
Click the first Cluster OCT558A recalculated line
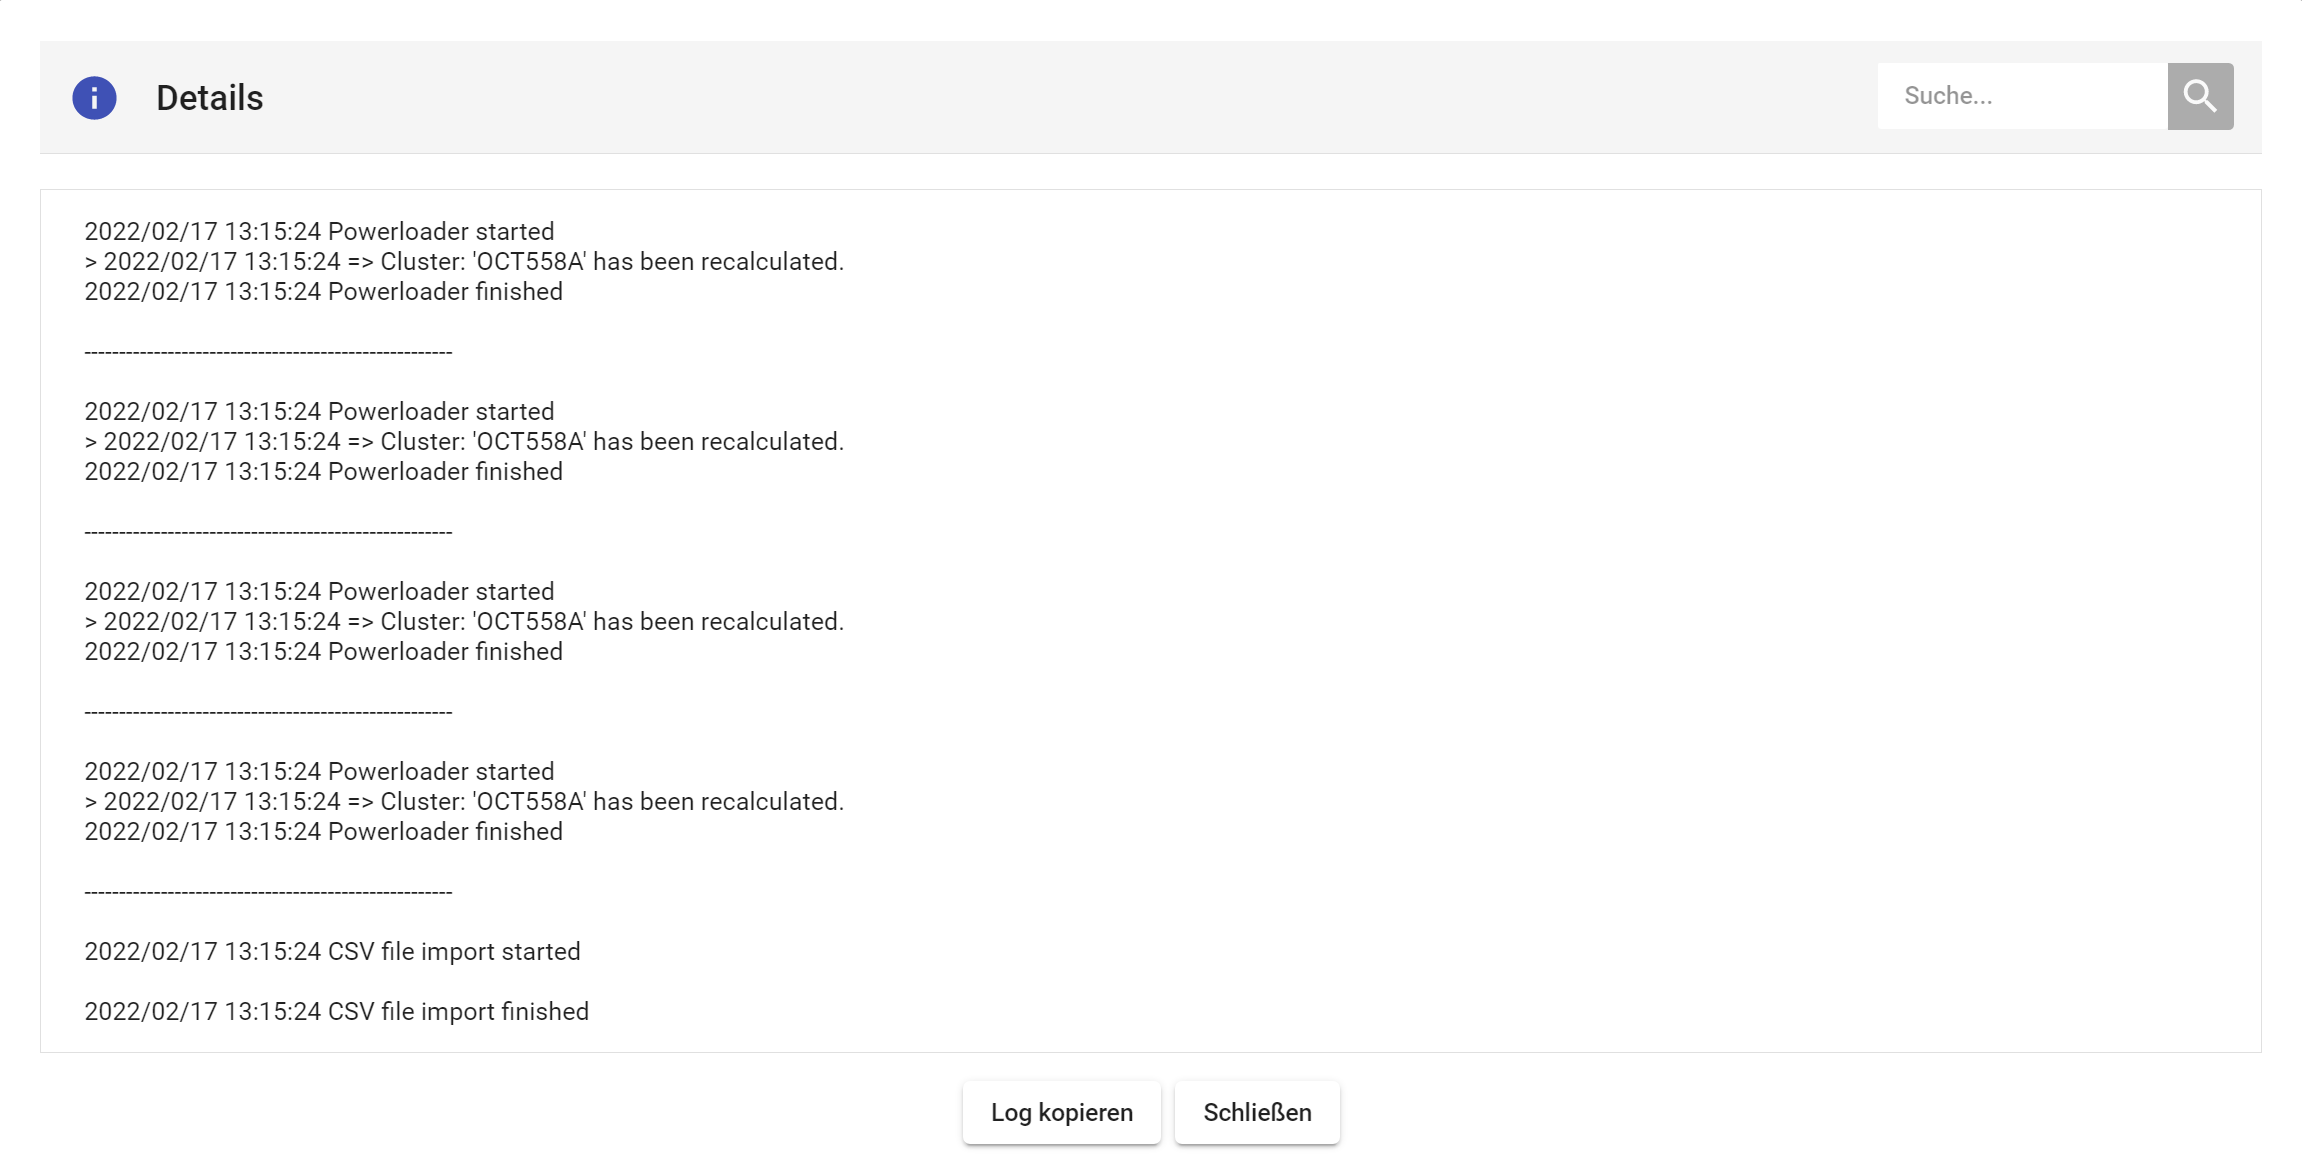tap(464, 261)
